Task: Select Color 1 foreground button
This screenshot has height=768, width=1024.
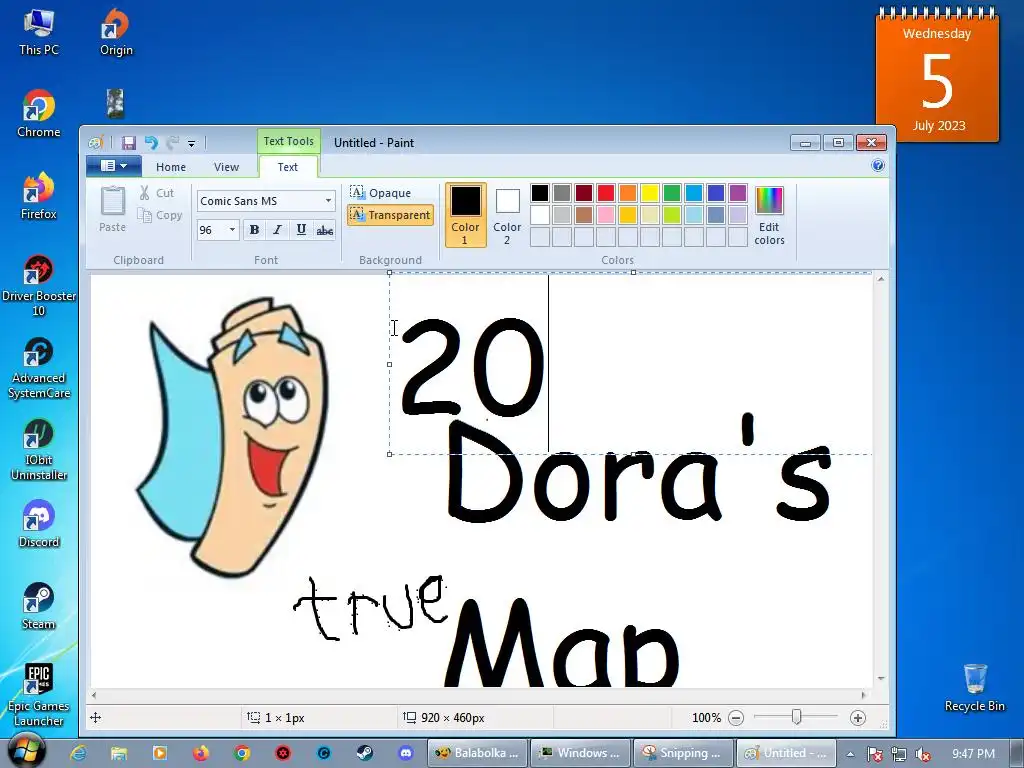Action: point(466,215)
